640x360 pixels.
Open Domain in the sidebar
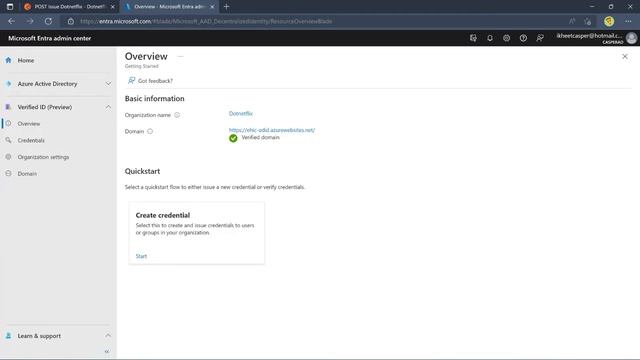(x=27, y=174)
